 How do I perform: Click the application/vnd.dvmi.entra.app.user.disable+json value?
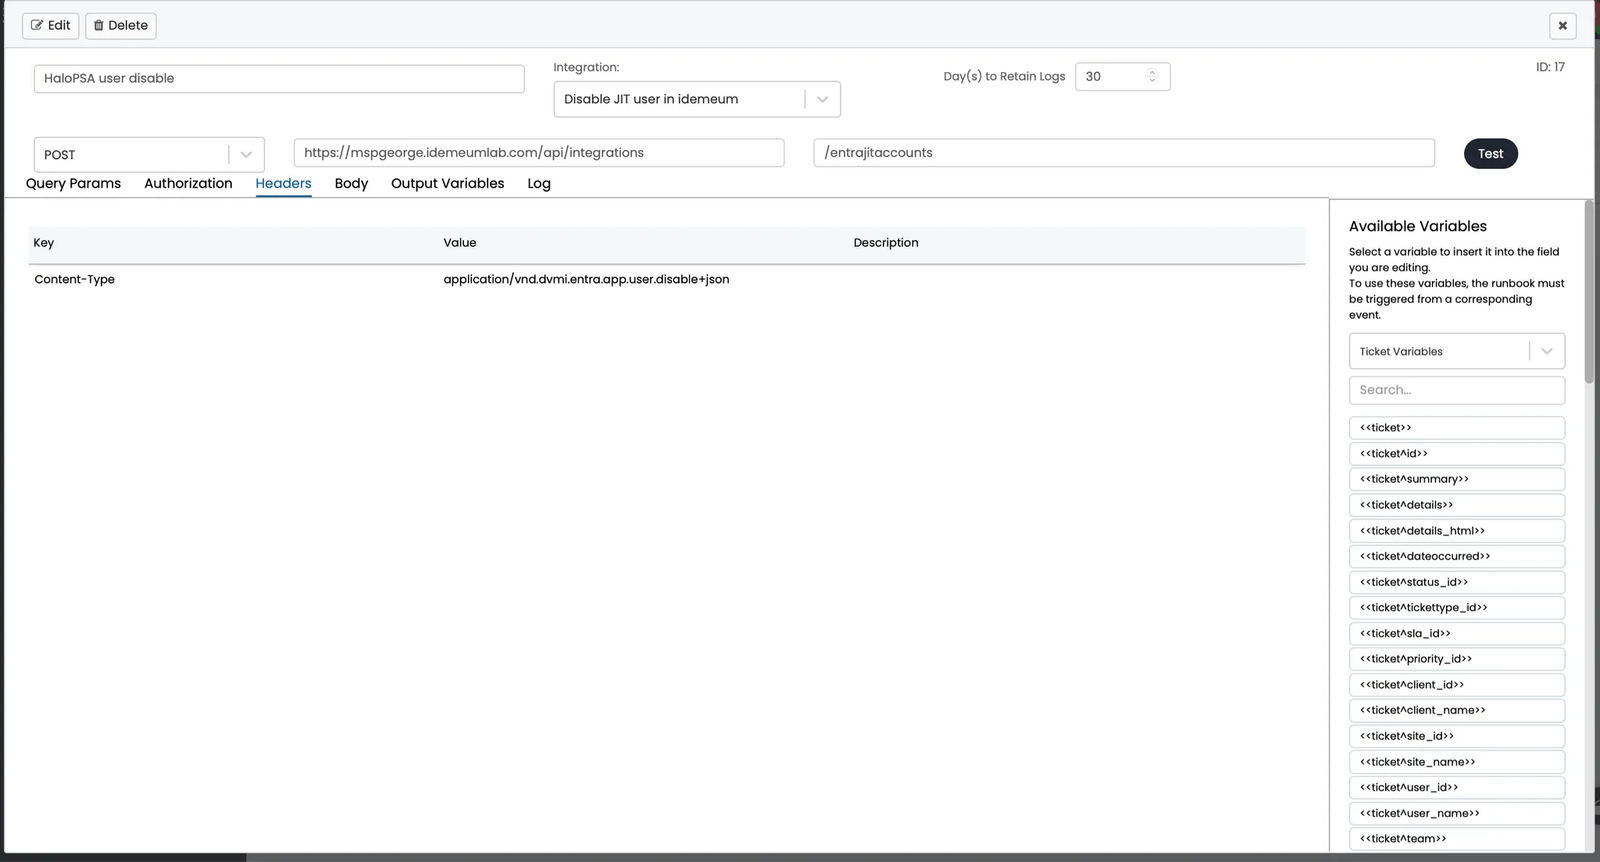tap(586, 279)
